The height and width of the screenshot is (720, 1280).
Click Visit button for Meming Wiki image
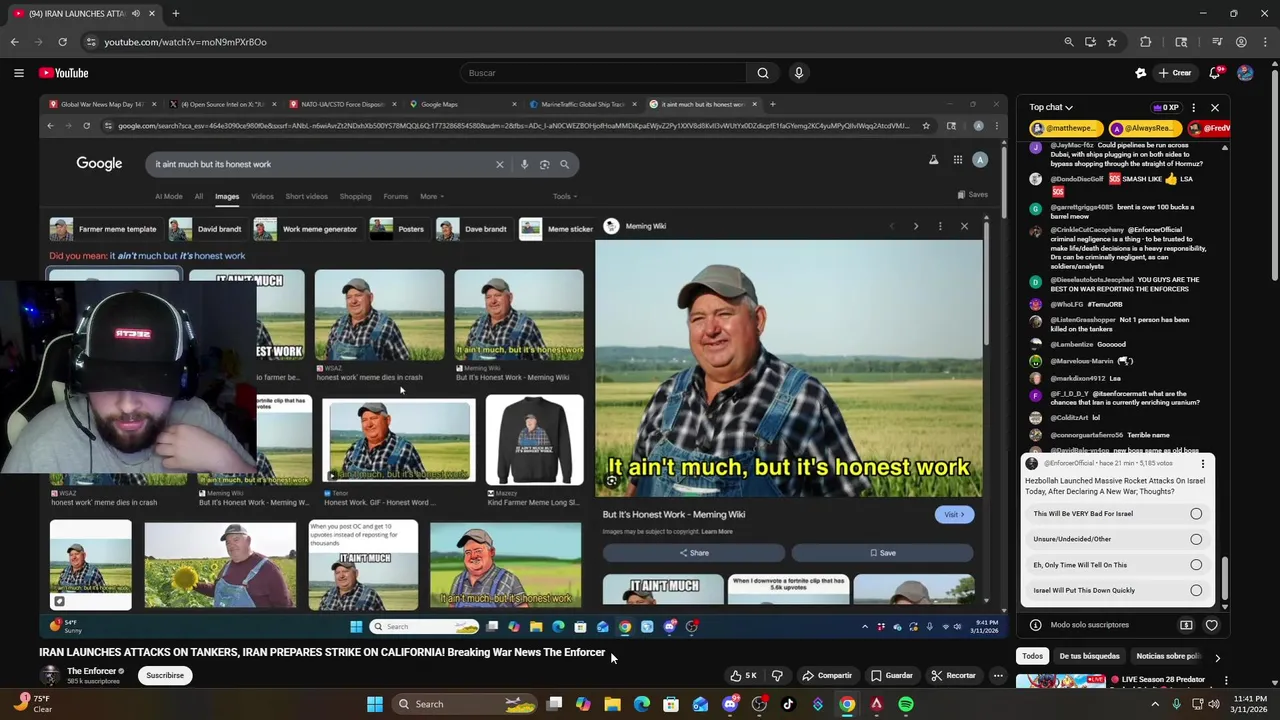tap(954, 514)
